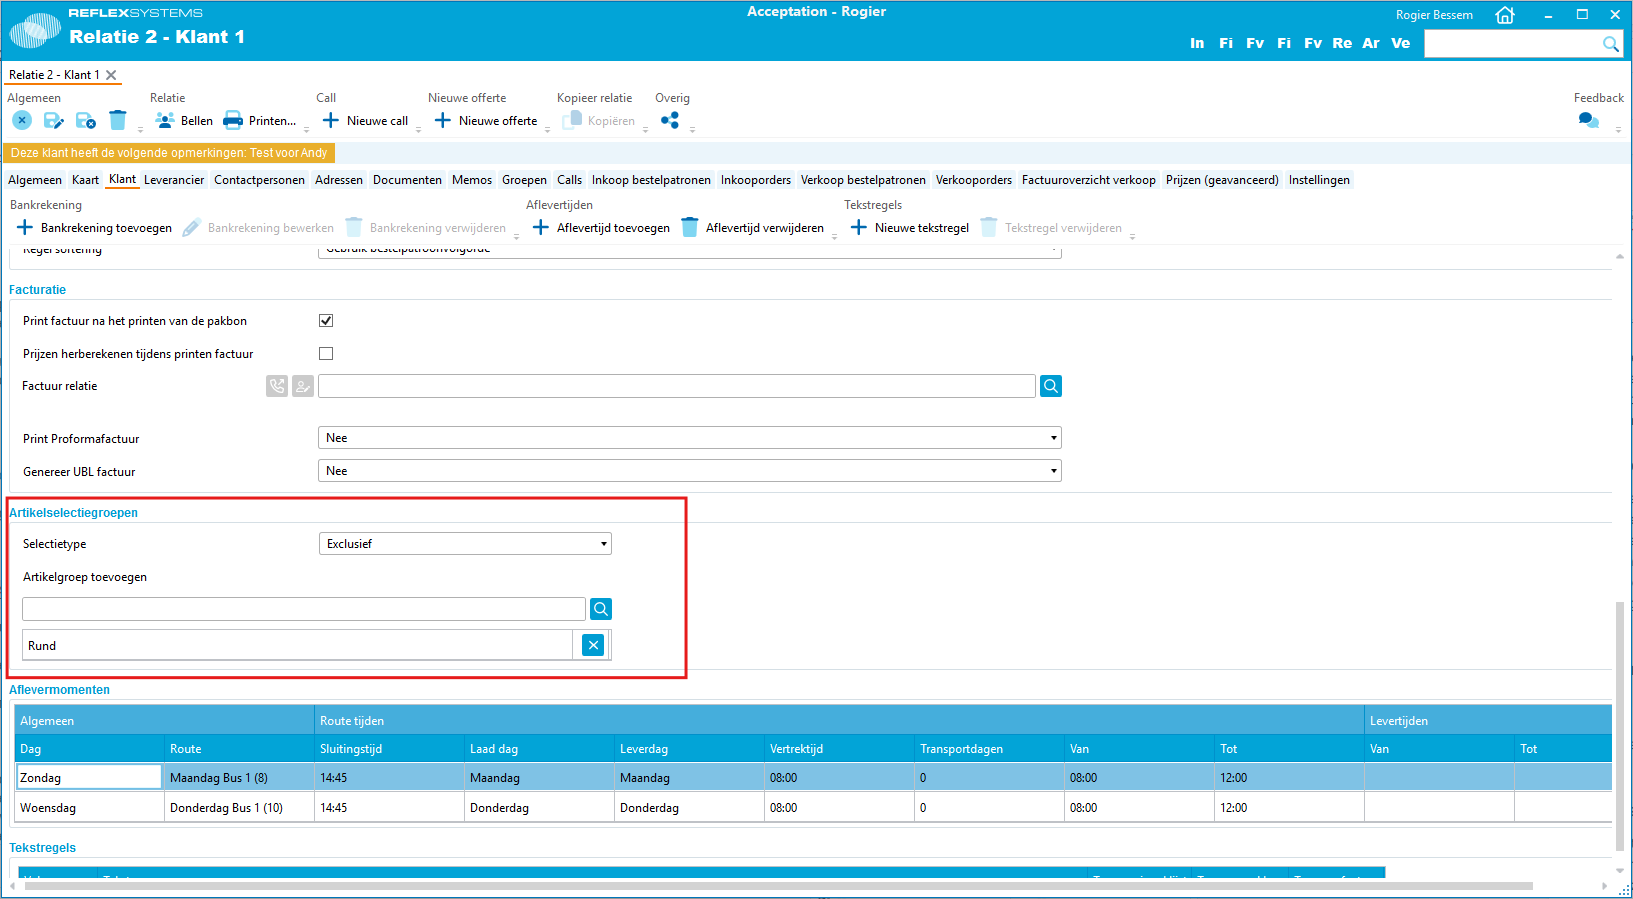Click magnifier to search Artikelgroep
Screen dimensions: 1633x899
600,609
